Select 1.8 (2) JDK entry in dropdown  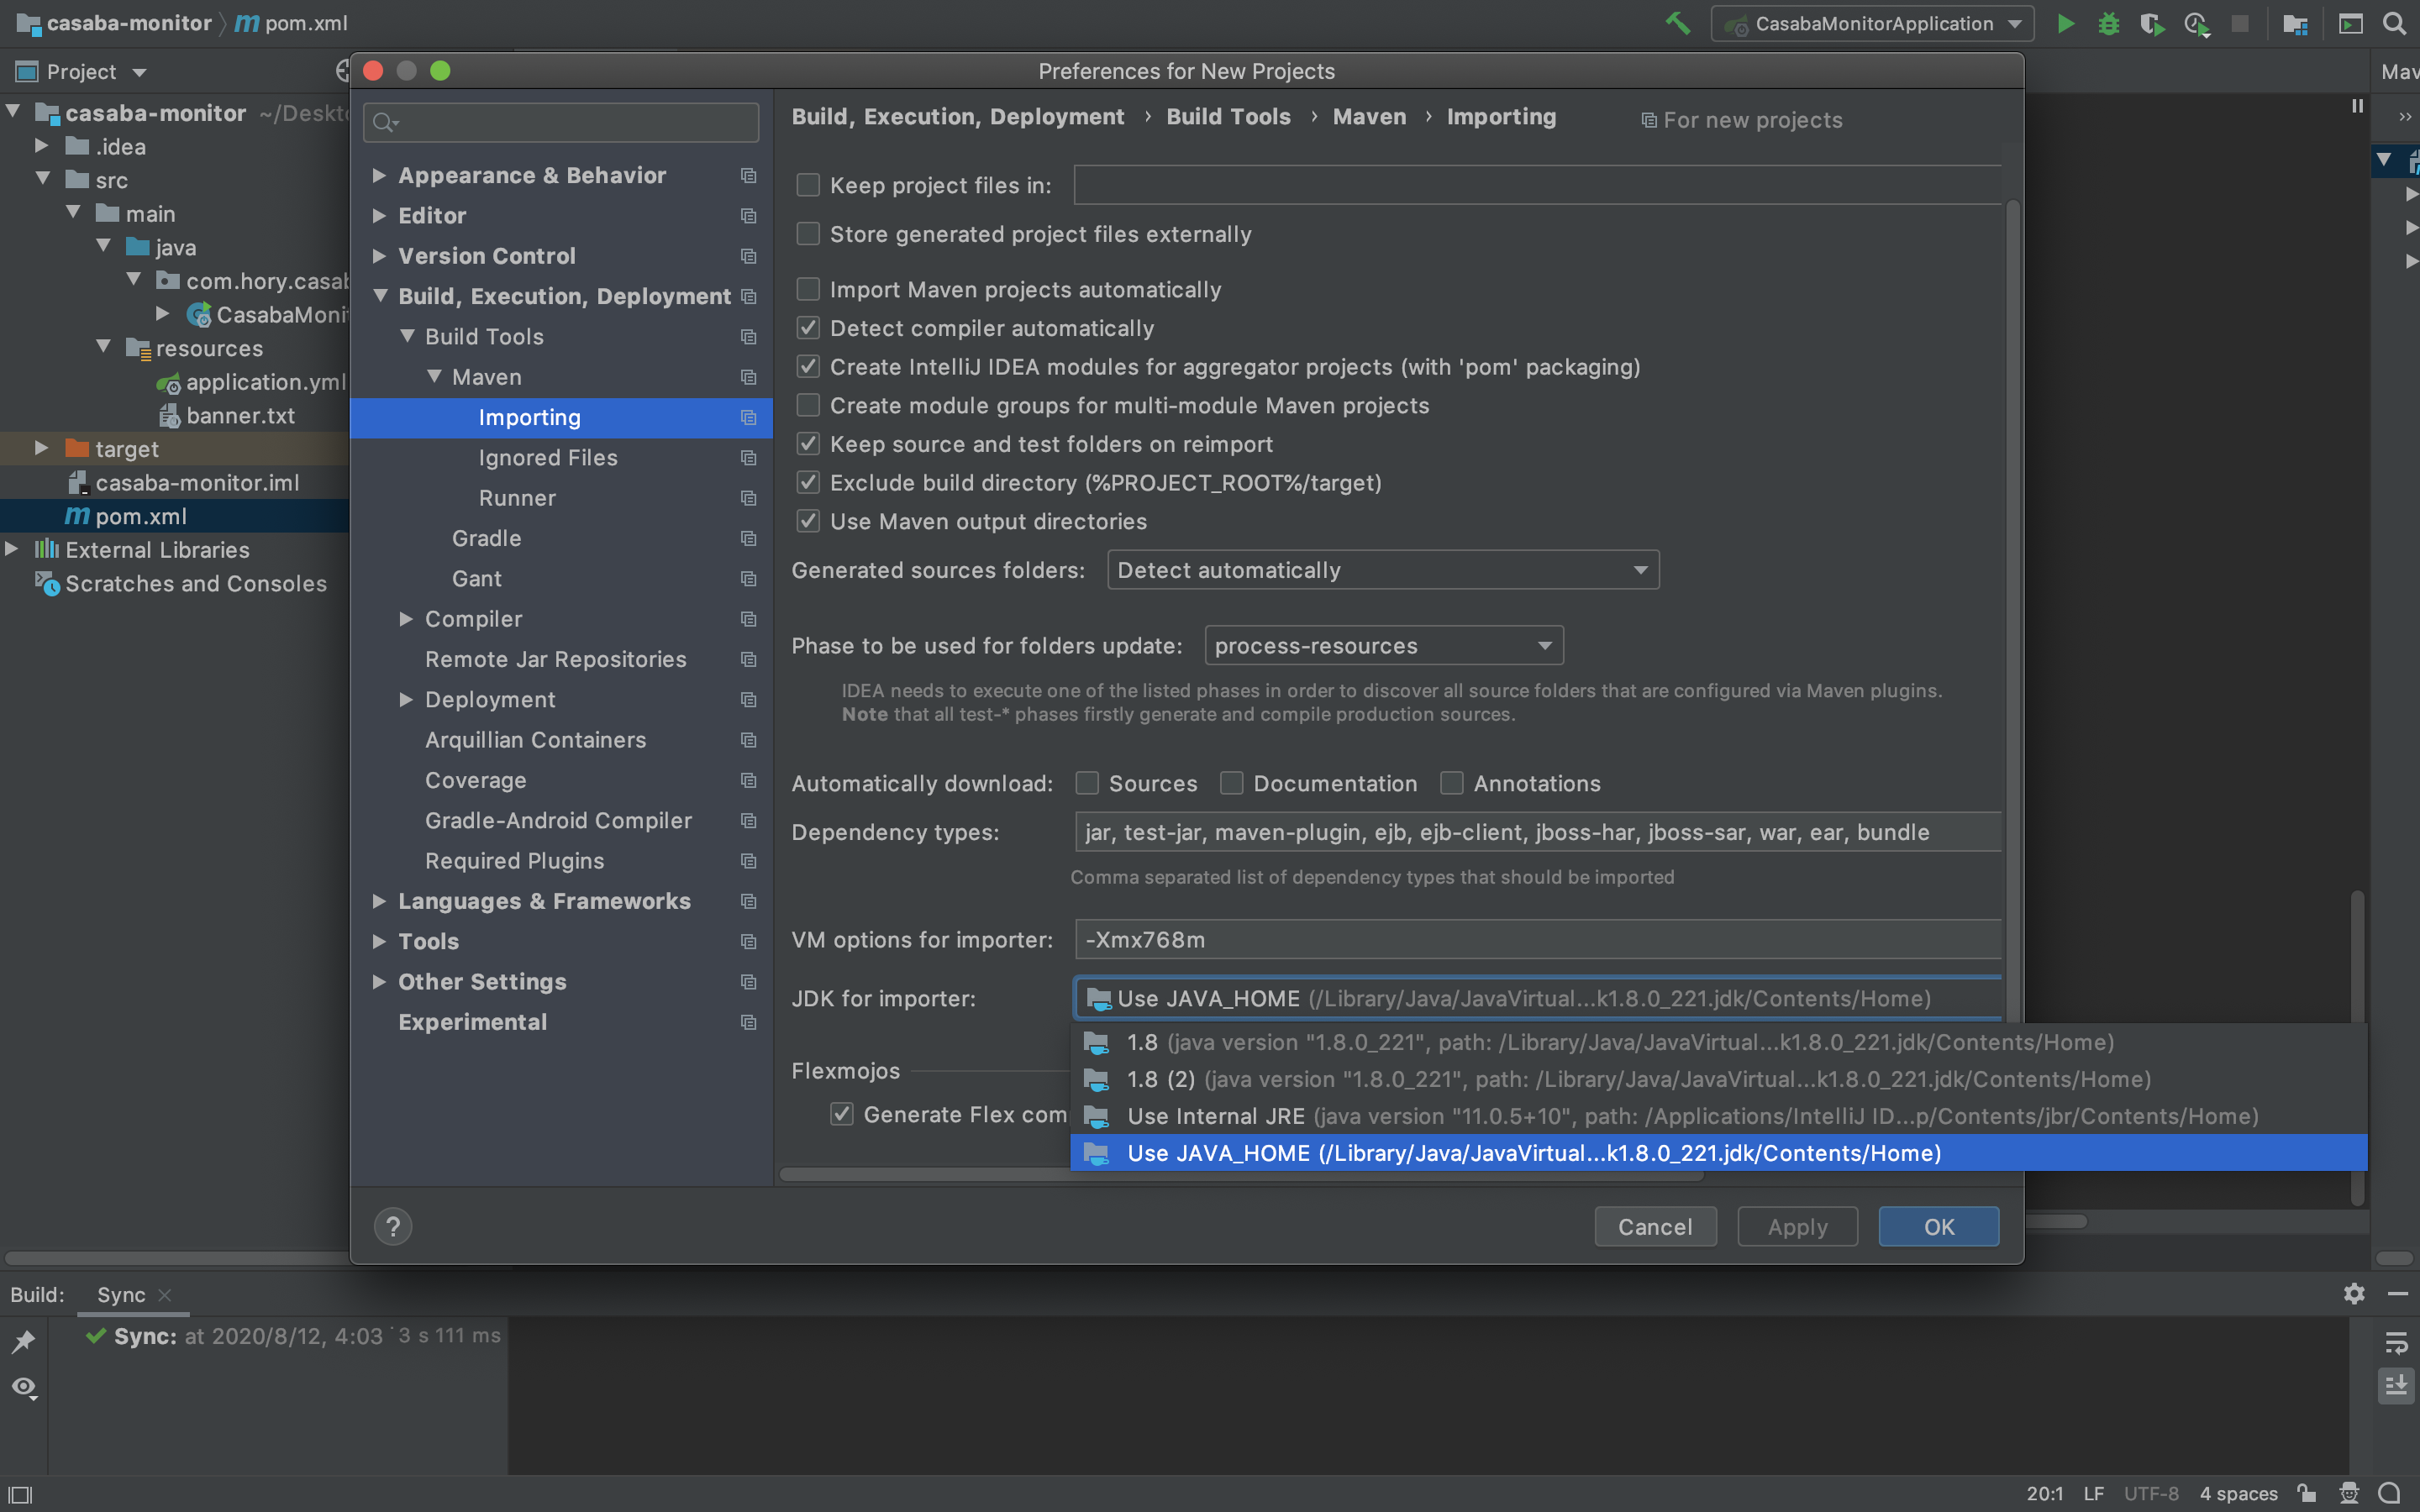click(1718, 1079)
